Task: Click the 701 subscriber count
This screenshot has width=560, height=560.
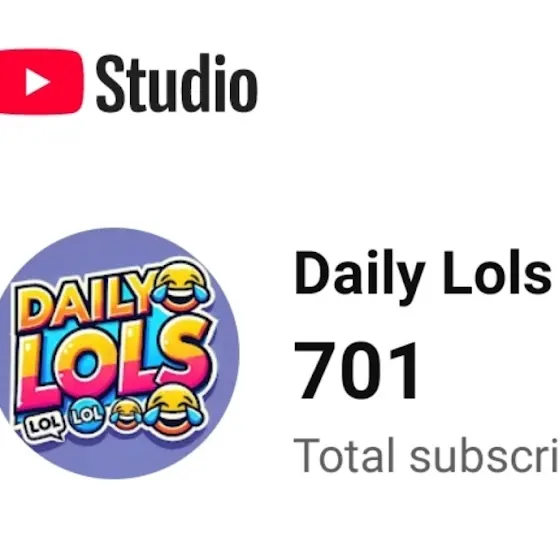Action: 356,370
